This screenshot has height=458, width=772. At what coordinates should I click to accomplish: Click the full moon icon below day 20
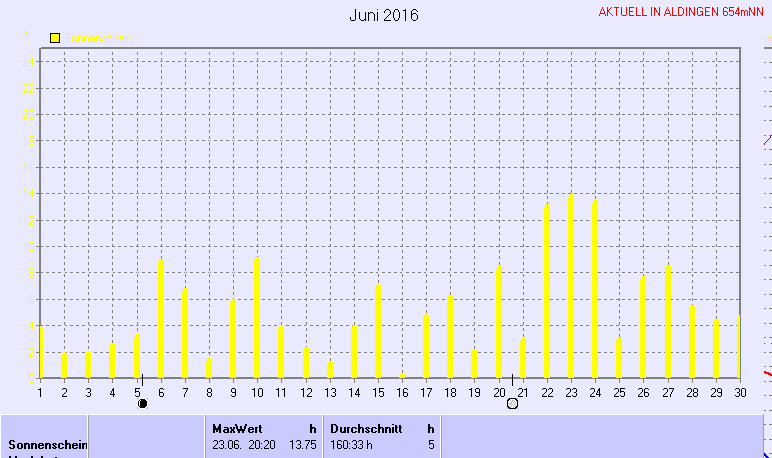(x=512, y=403)
